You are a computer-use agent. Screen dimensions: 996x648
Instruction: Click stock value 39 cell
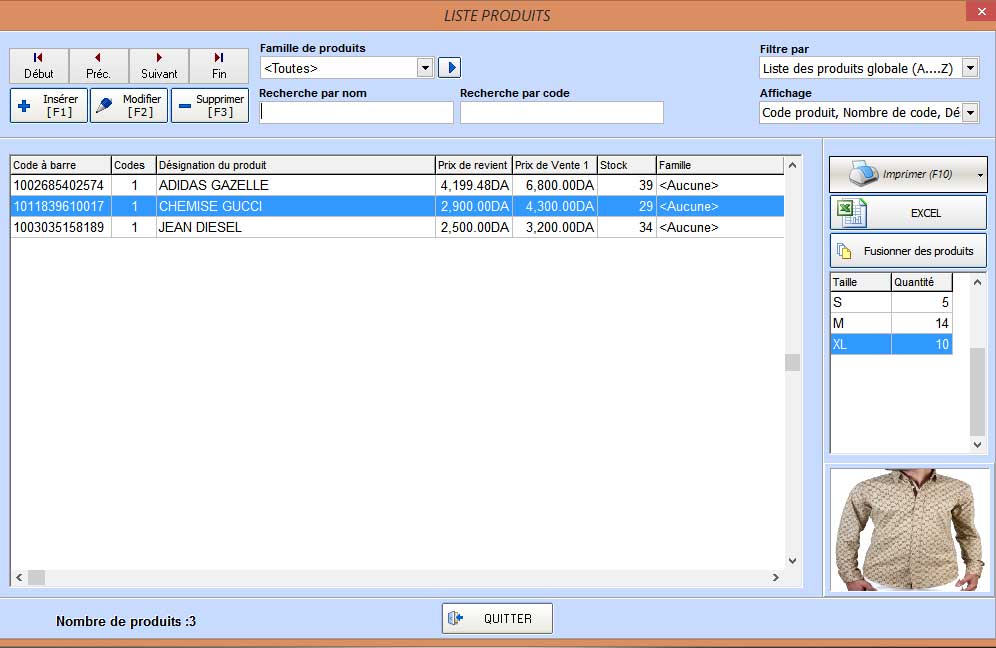(626, 186)
